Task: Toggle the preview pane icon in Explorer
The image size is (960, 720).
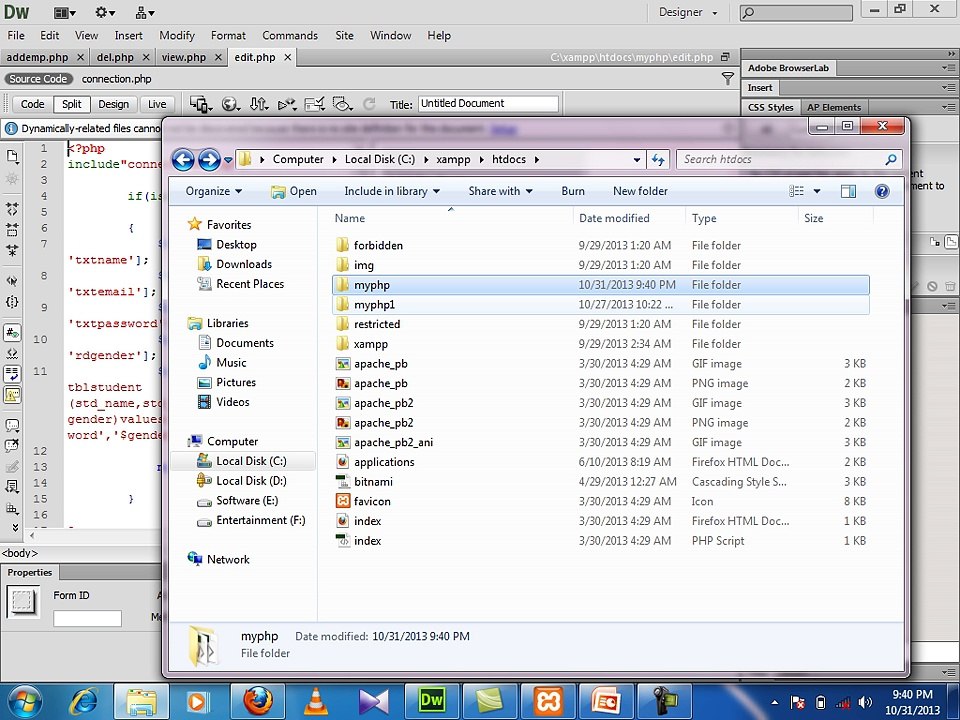Action: pos(848,191)
